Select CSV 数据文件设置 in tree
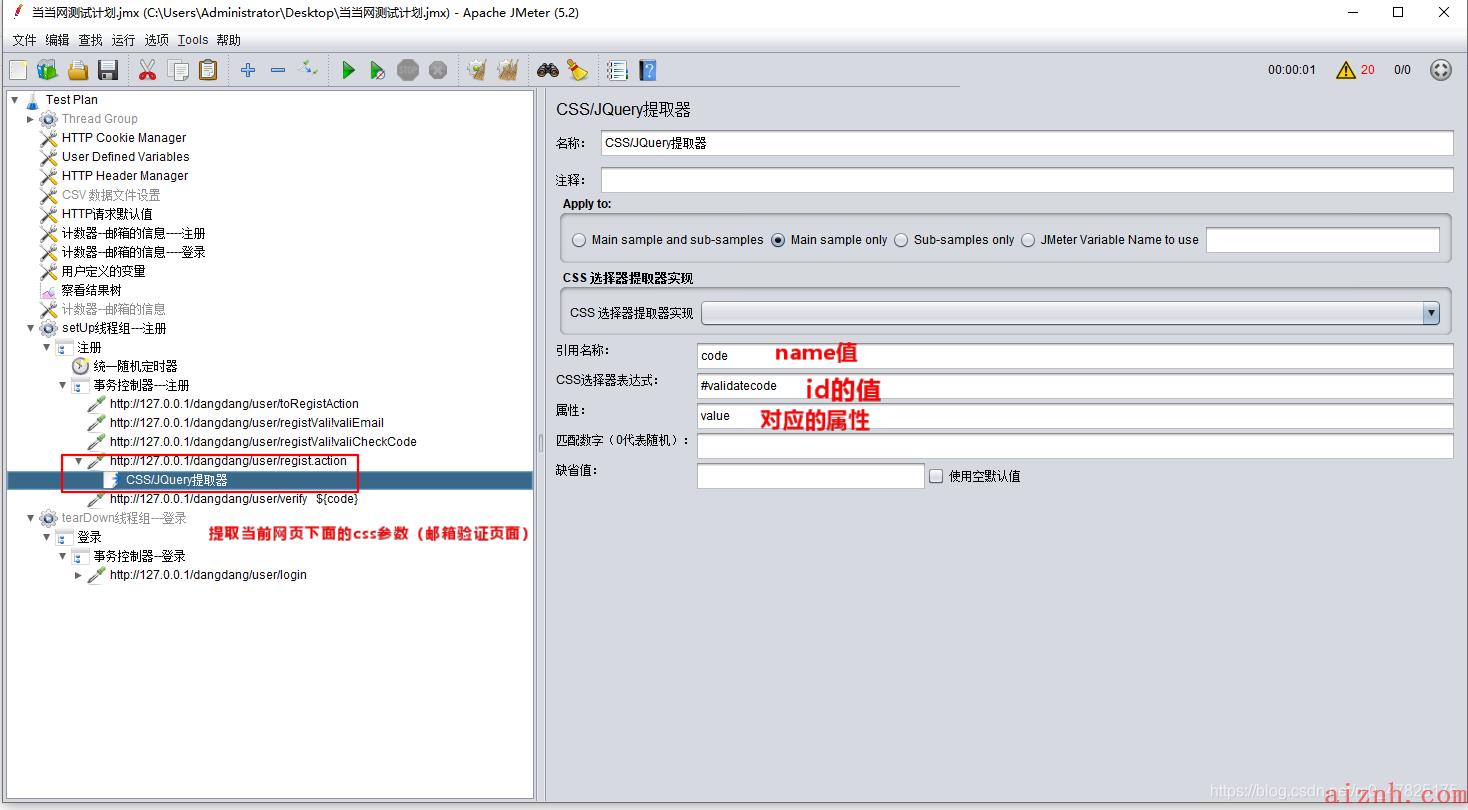 click(x=110, y=195)
